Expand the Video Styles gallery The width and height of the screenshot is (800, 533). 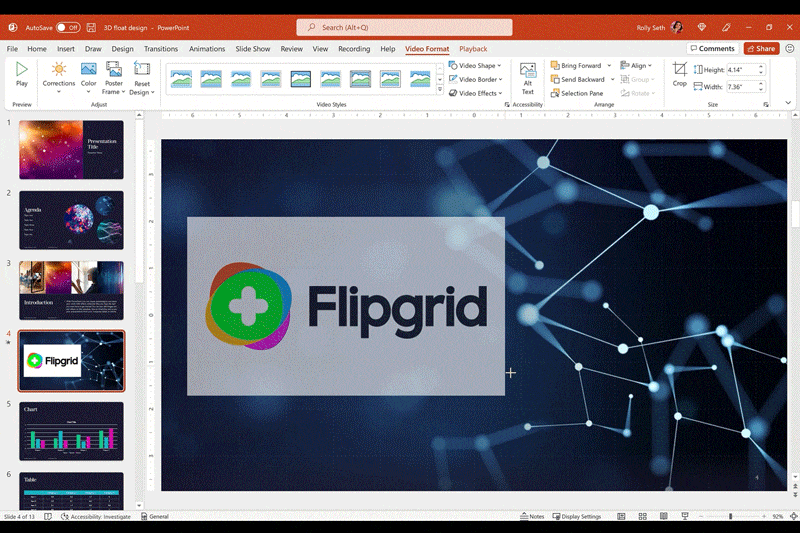point(440,90)
